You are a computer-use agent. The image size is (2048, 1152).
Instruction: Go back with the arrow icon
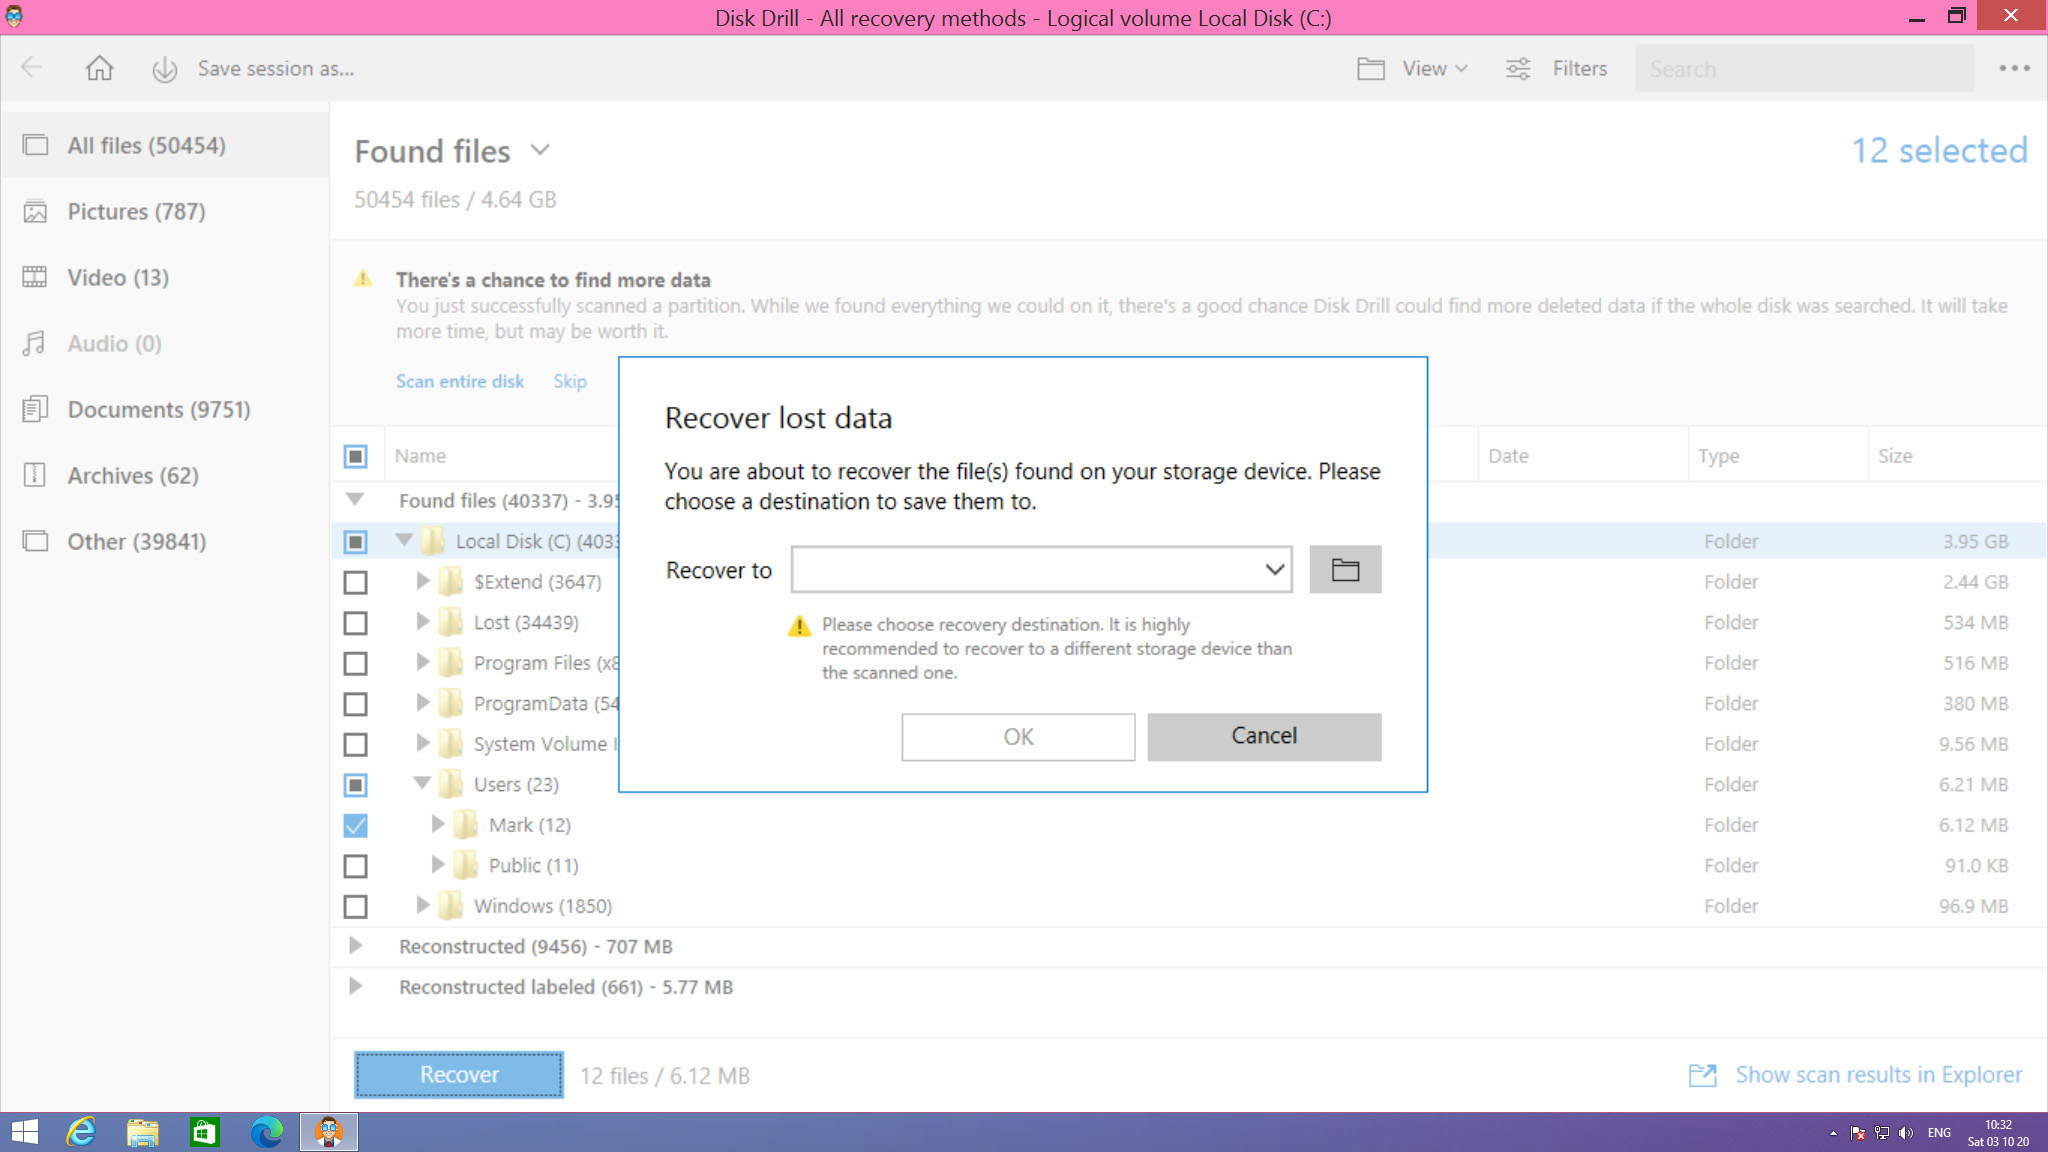pyautogui.click(x=31, y=67)
